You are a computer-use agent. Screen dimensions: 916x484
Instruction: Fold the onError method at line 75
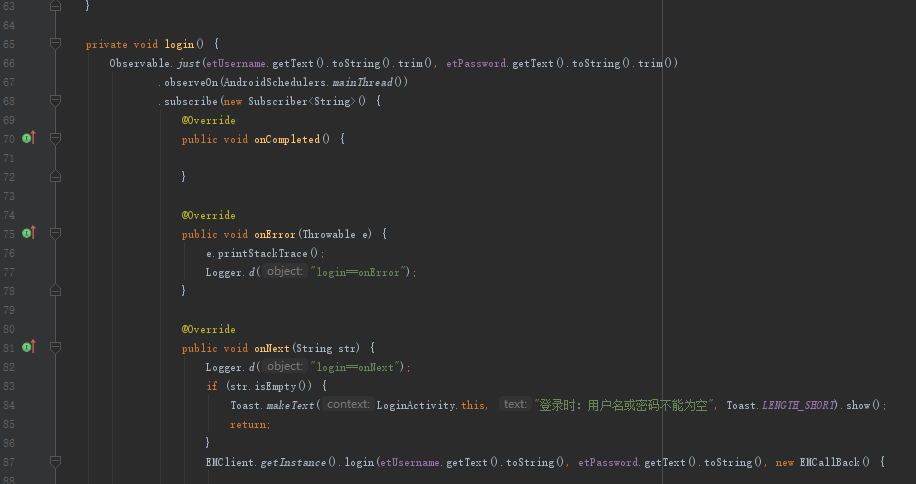(55, 234)
